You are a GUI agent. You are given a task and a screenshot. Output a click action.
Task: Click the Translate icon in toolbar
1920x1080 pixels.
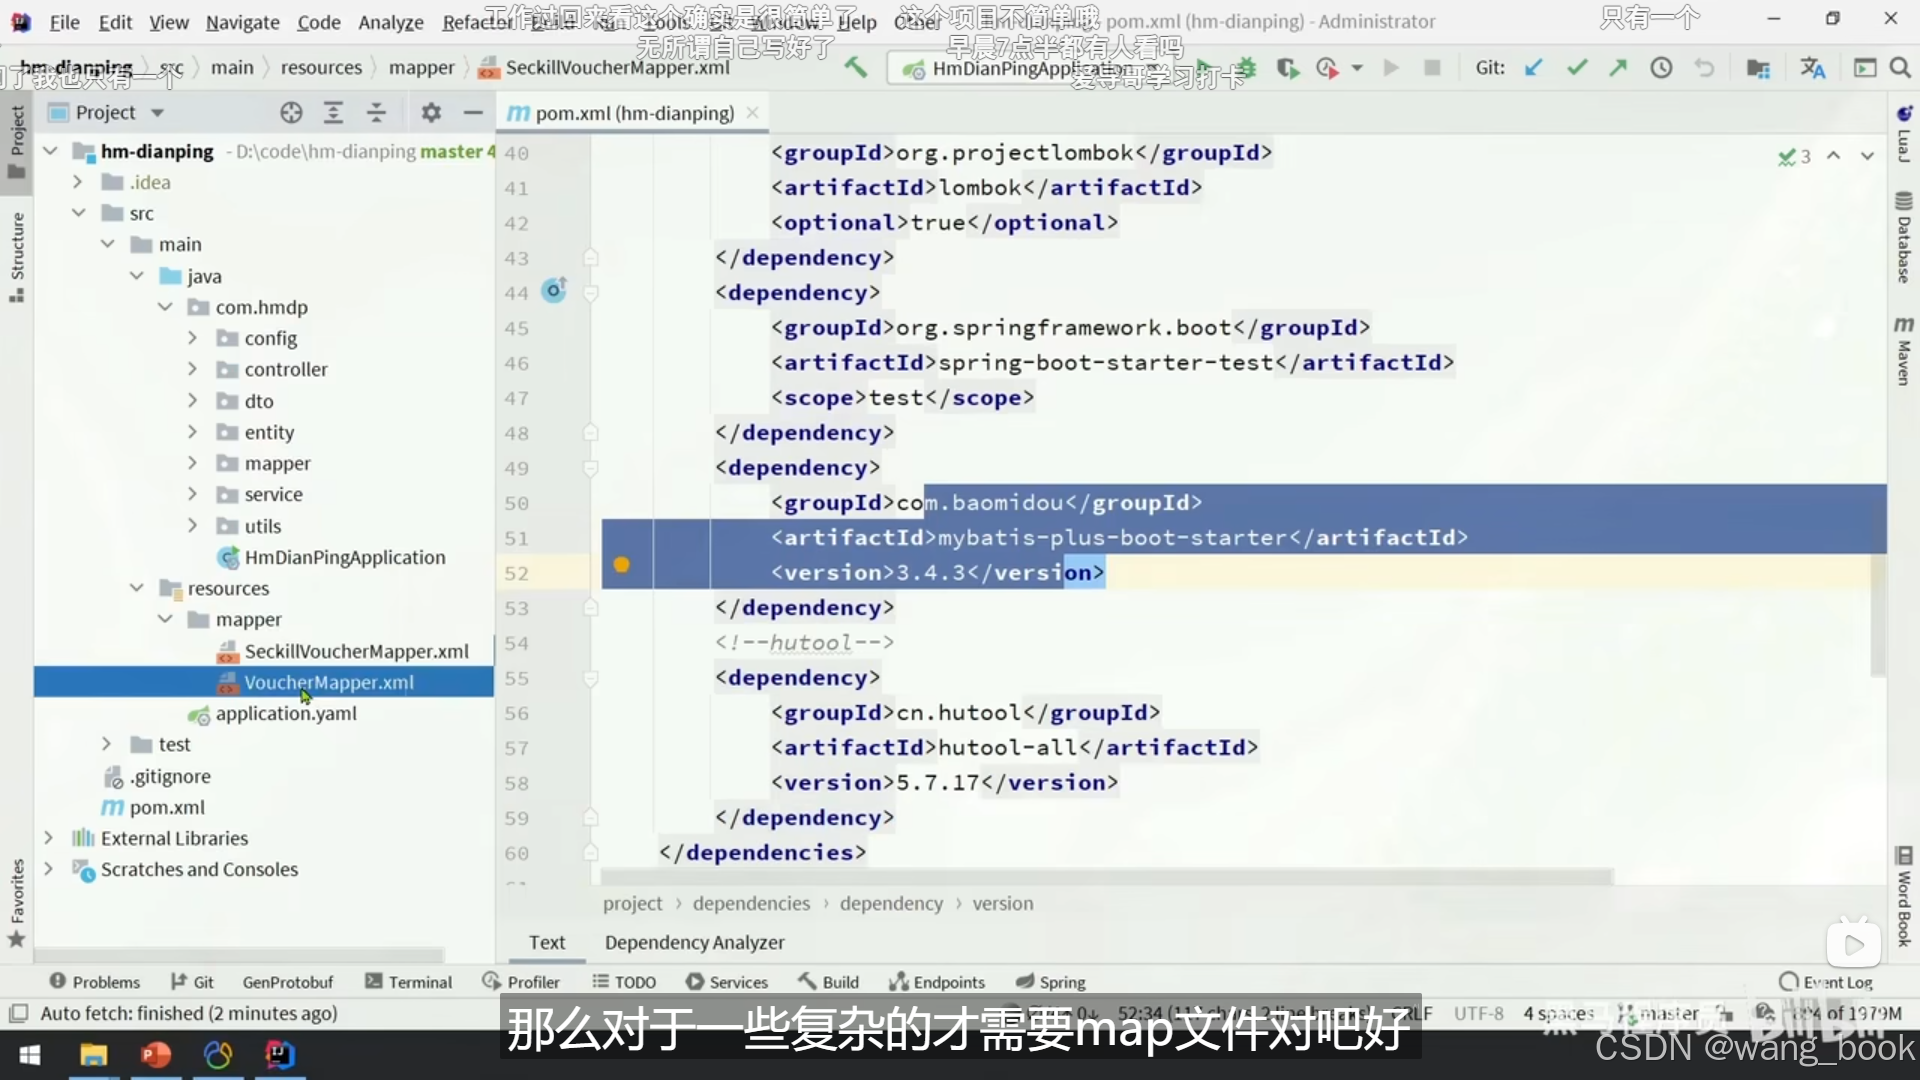click(1812, 68)
